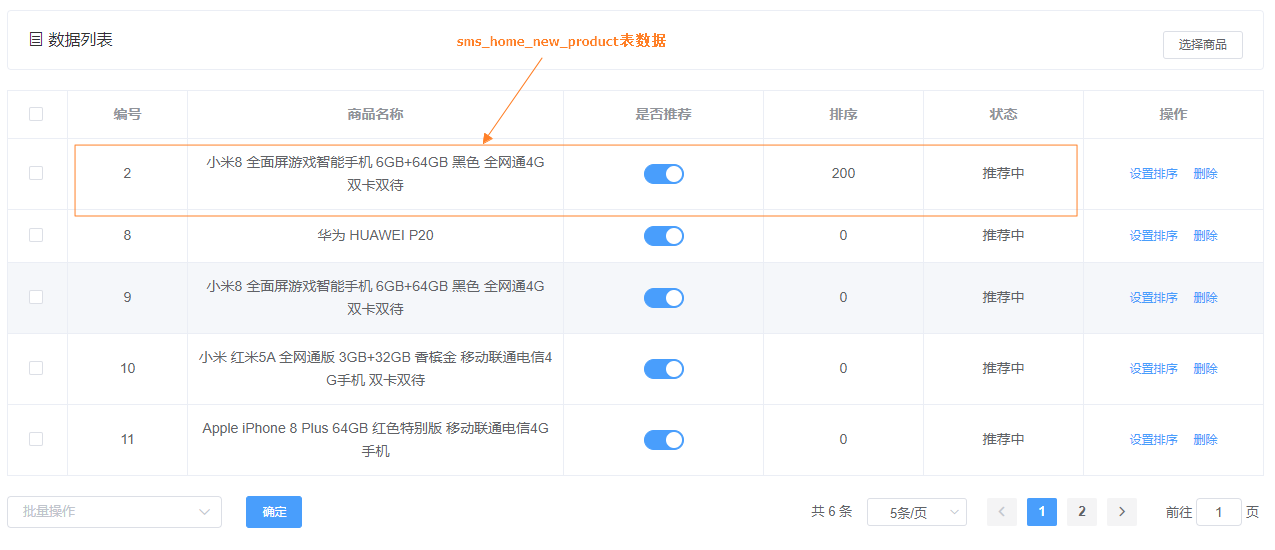Select the checkbox for row number 9
The height and width of the screenshot is (550, 1275).
tap(36, 297)
